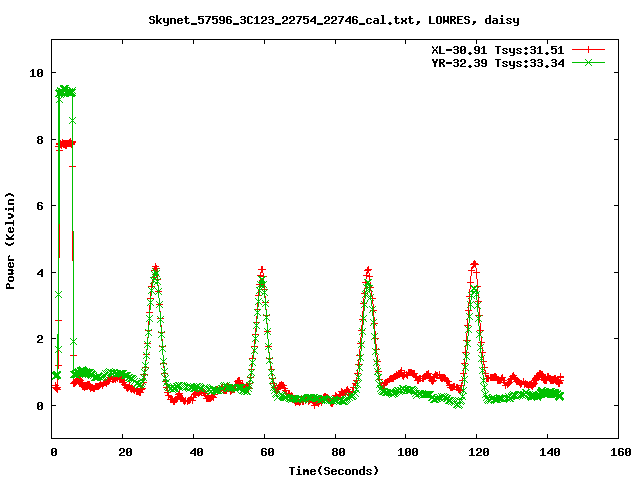Image resolution: width=640 pixels, height=480 pixels.
Task: Click the x-axis tick label 140
Action: [x=549, y=452]
